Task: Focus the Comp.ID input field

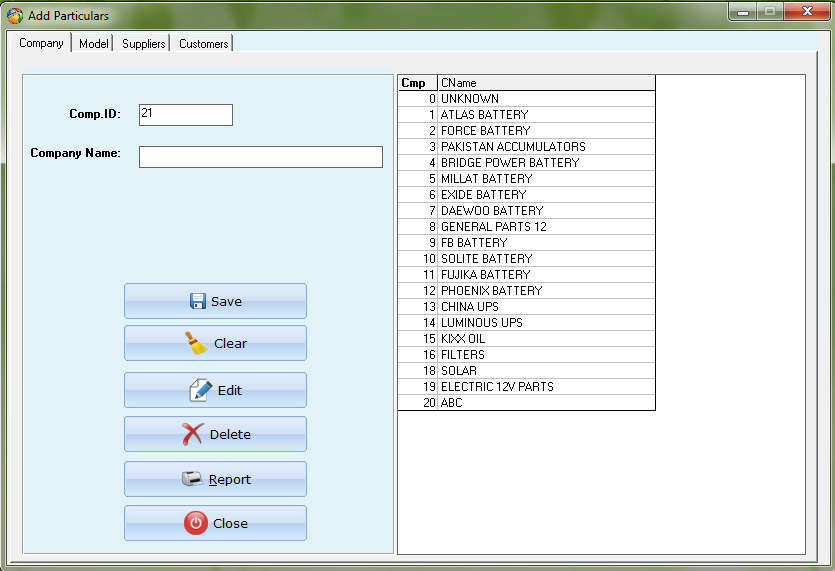Action: (186, 115)
